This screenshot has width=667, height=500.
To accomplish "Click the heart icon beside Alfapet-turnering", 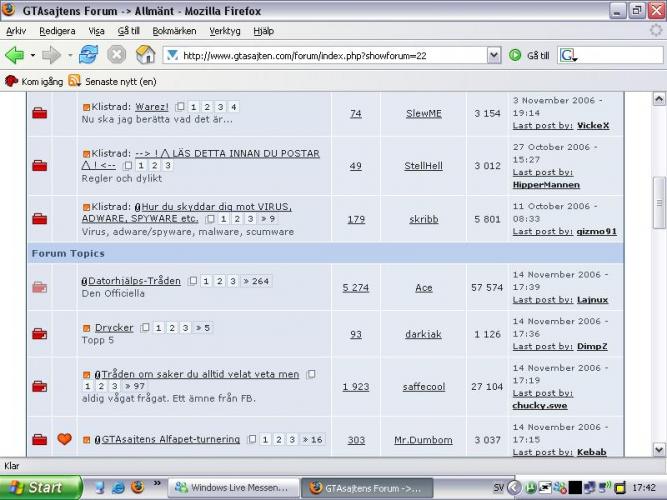I will tap(65, 439).
